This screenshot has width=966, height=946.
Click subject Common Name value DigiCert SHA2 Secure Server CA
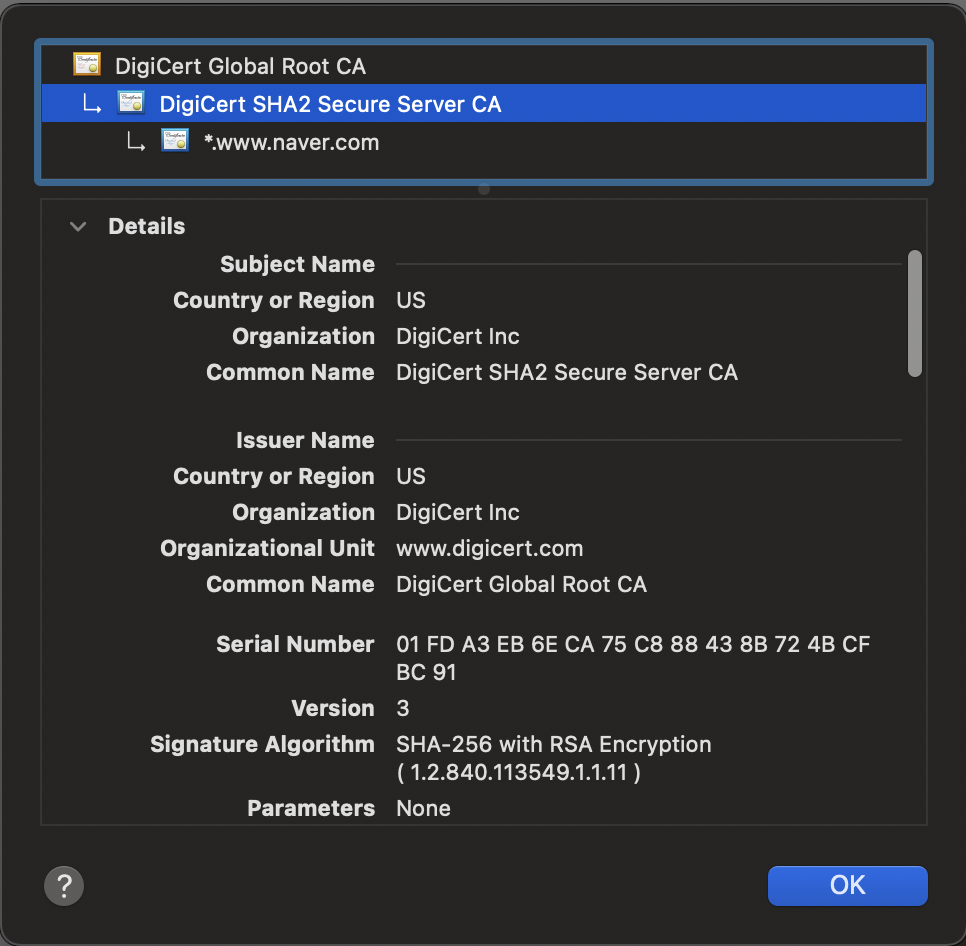[x=567, y=373]
